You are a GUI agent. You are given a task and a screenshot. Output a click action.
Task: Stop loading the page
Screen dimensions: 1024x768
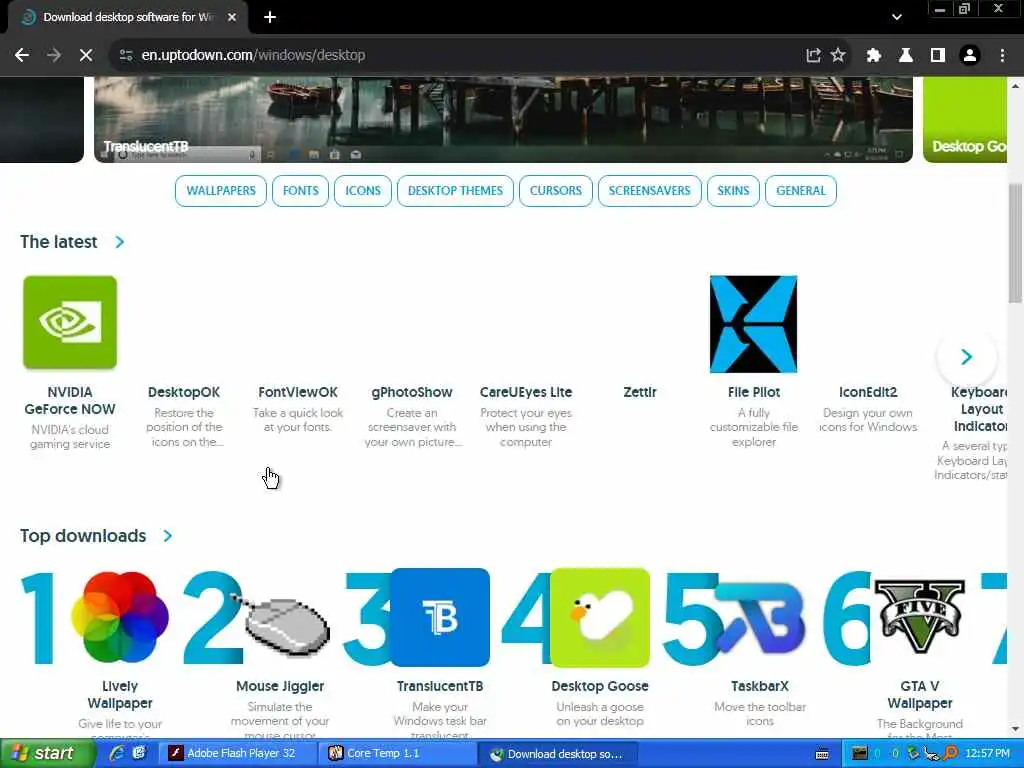86,55
